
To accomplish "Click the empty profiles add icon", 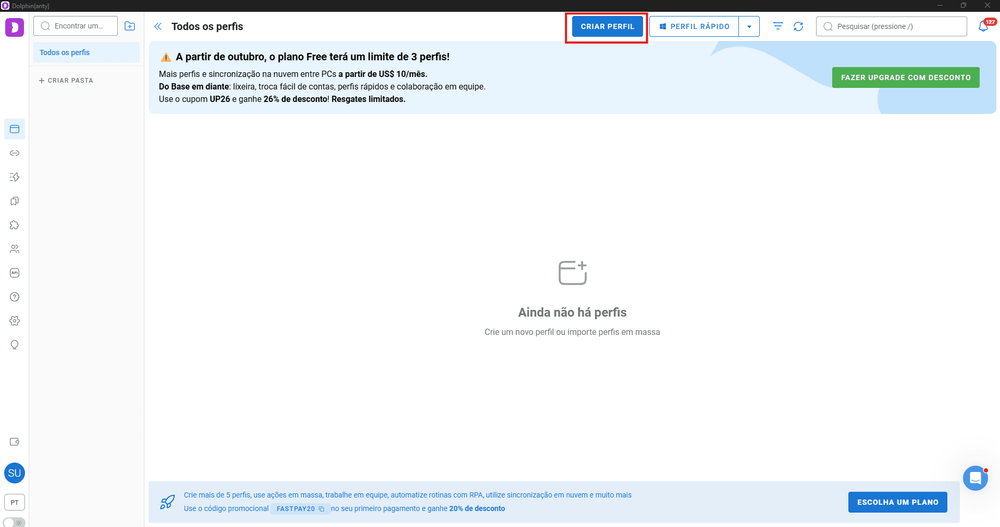I will point(572,272).
